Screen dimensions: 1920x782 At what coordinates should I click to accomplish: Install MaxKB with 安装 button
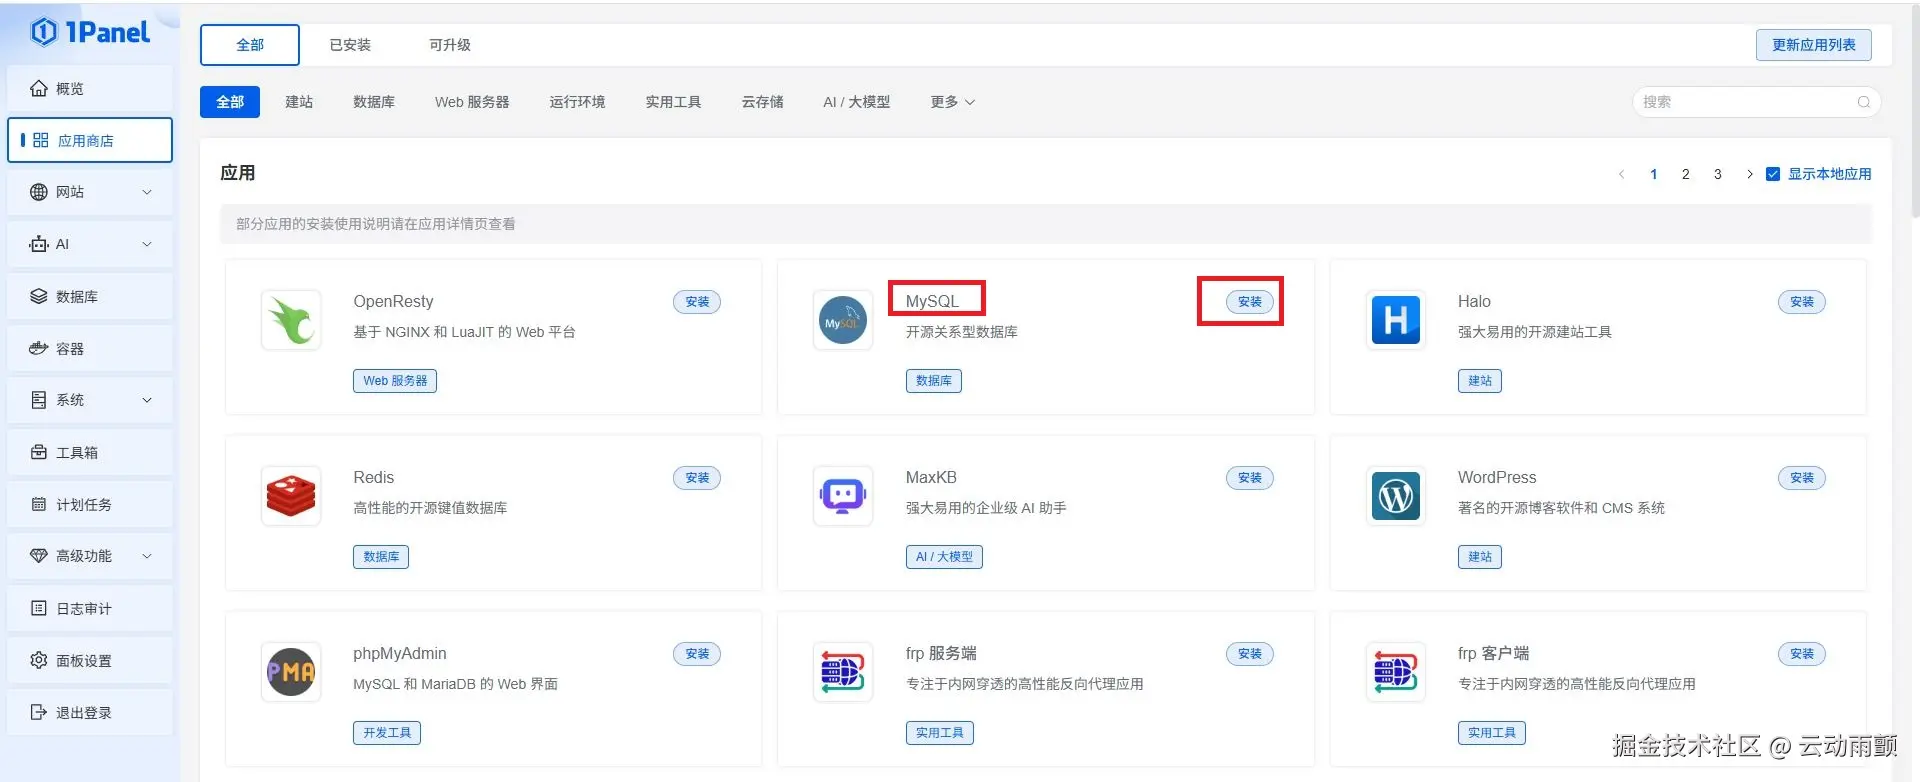tap(1250, 478)
